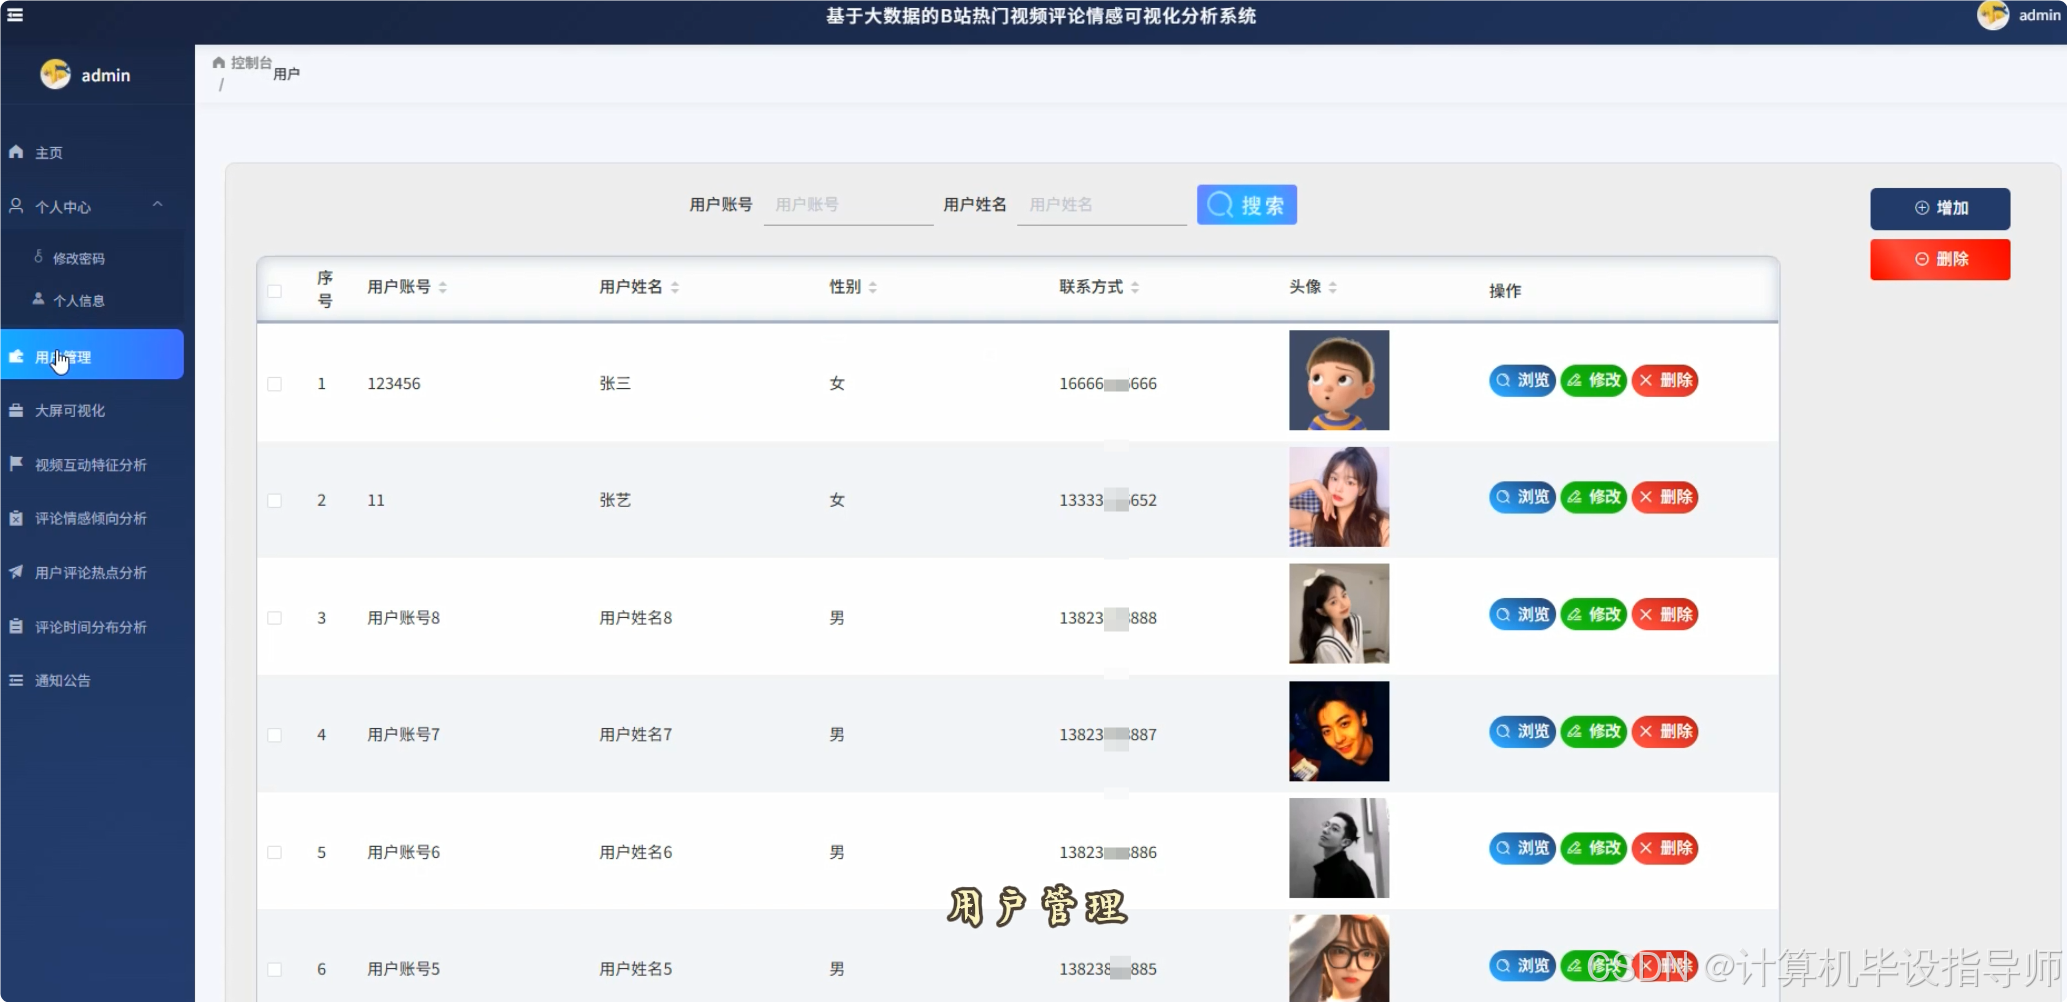Open 张三's avatar thumbnail

[x=1338, y=380]
